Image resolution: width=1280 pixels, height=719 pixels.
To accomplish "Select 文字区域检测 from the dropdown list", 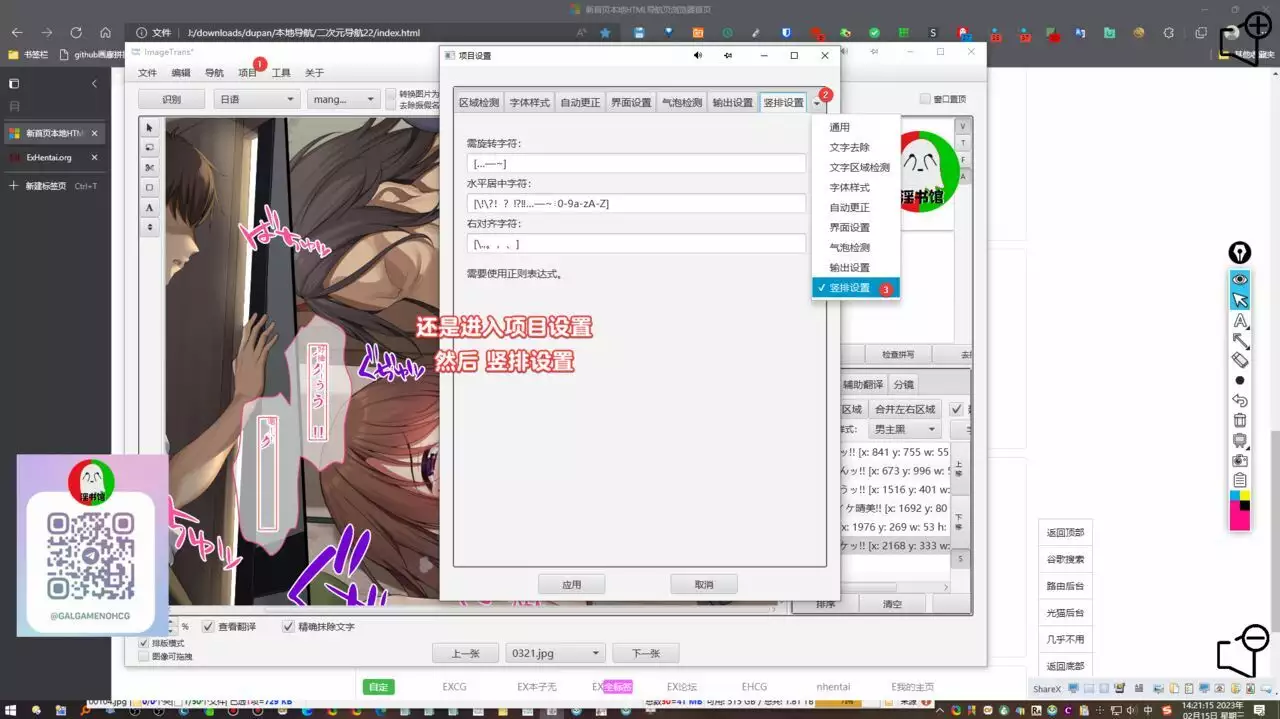I will pos(859,167).
